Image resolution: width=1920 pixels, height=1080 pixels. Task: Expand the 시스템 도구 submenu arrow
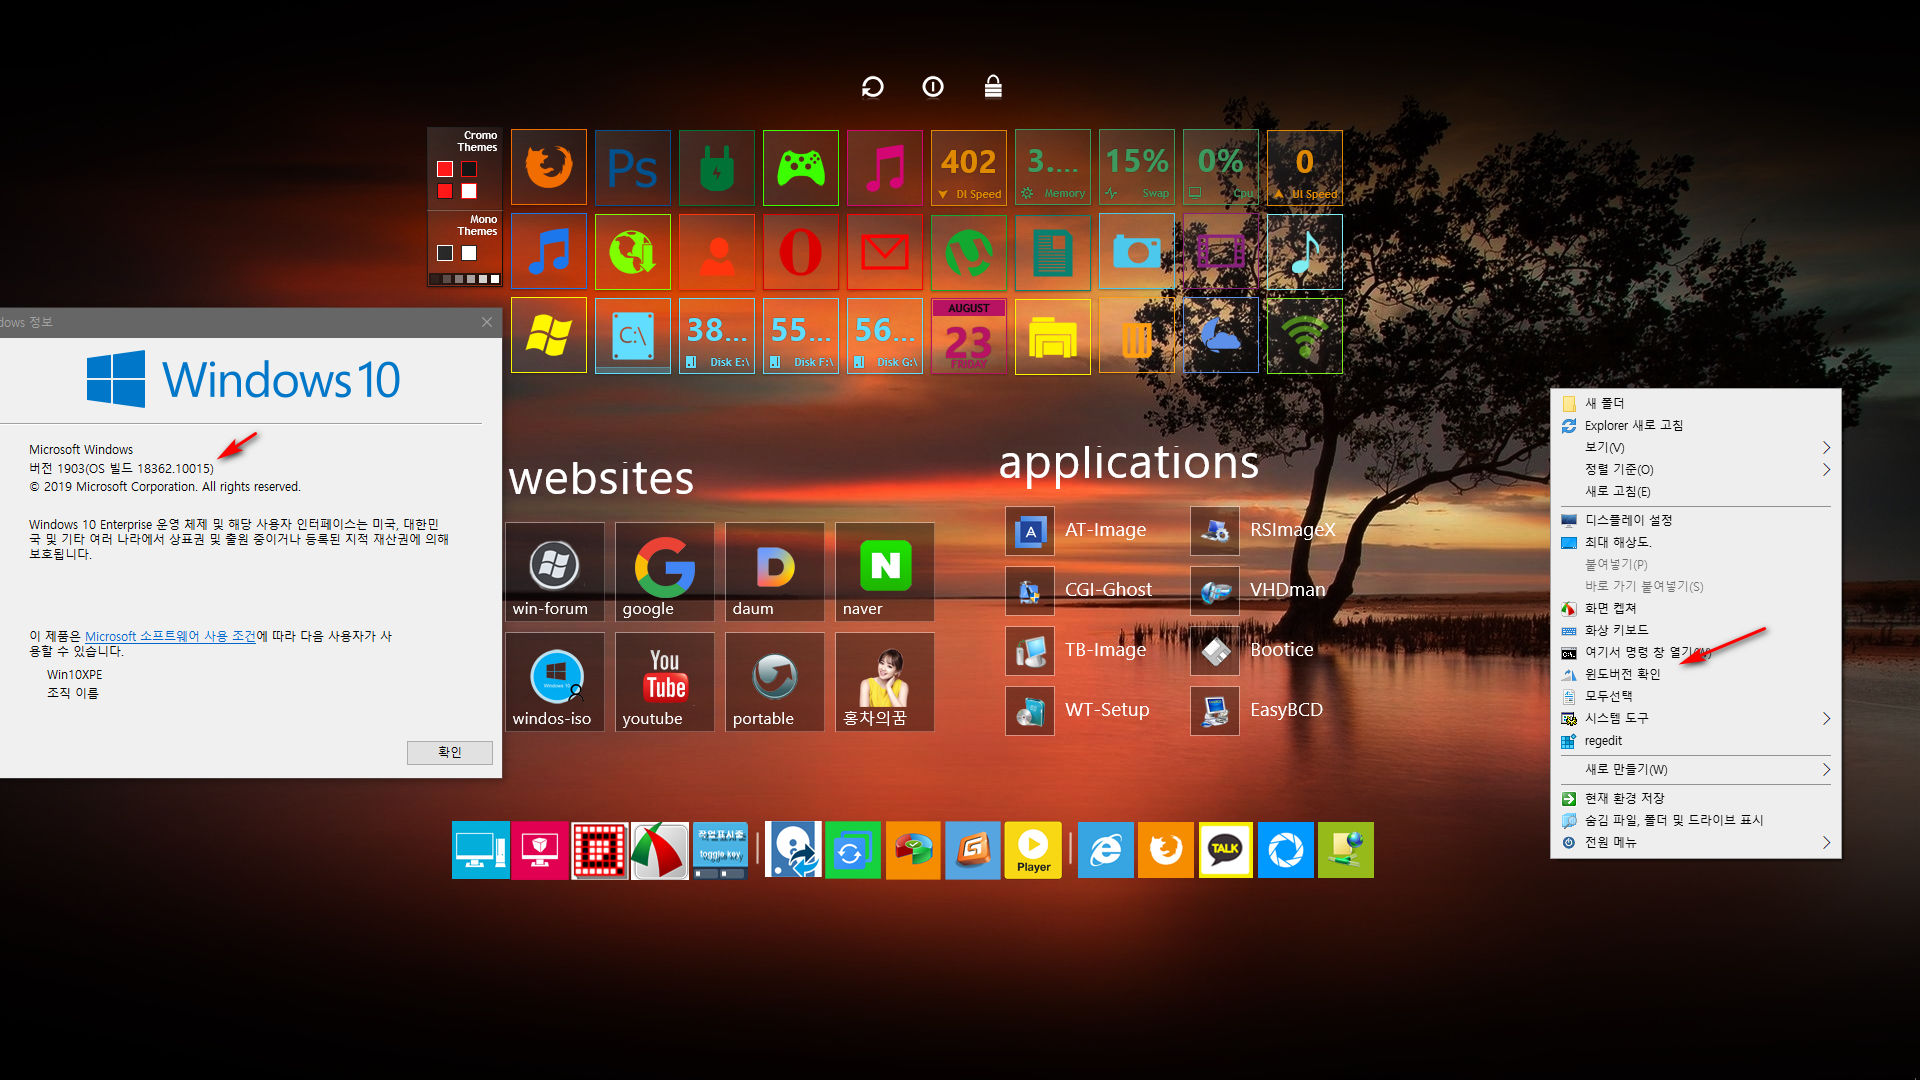click(1826, 718)
